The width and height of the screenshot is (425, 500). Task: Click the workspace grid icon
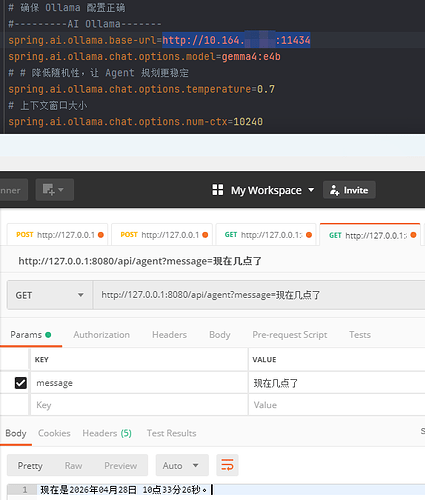click(x=218, y=190)
